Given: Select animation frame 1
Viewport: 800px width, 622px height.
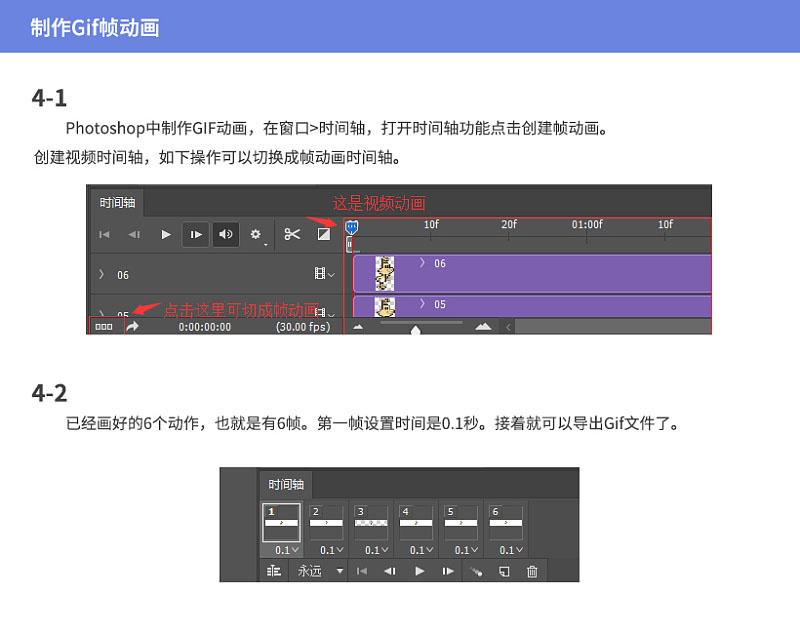Looking at the screenshot, I should coord(281,523).
